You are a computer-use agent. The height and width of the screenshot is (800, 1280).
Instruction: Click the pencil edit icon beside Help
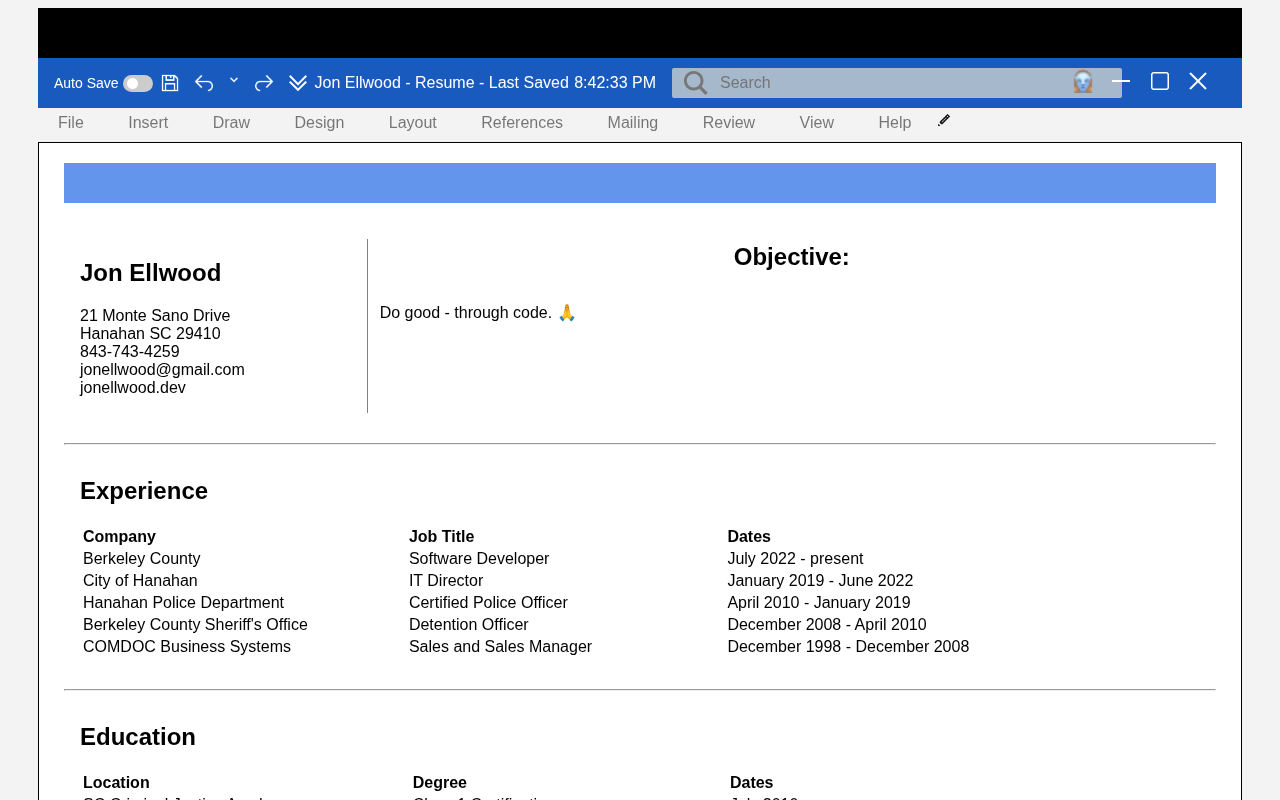(944, 120)
